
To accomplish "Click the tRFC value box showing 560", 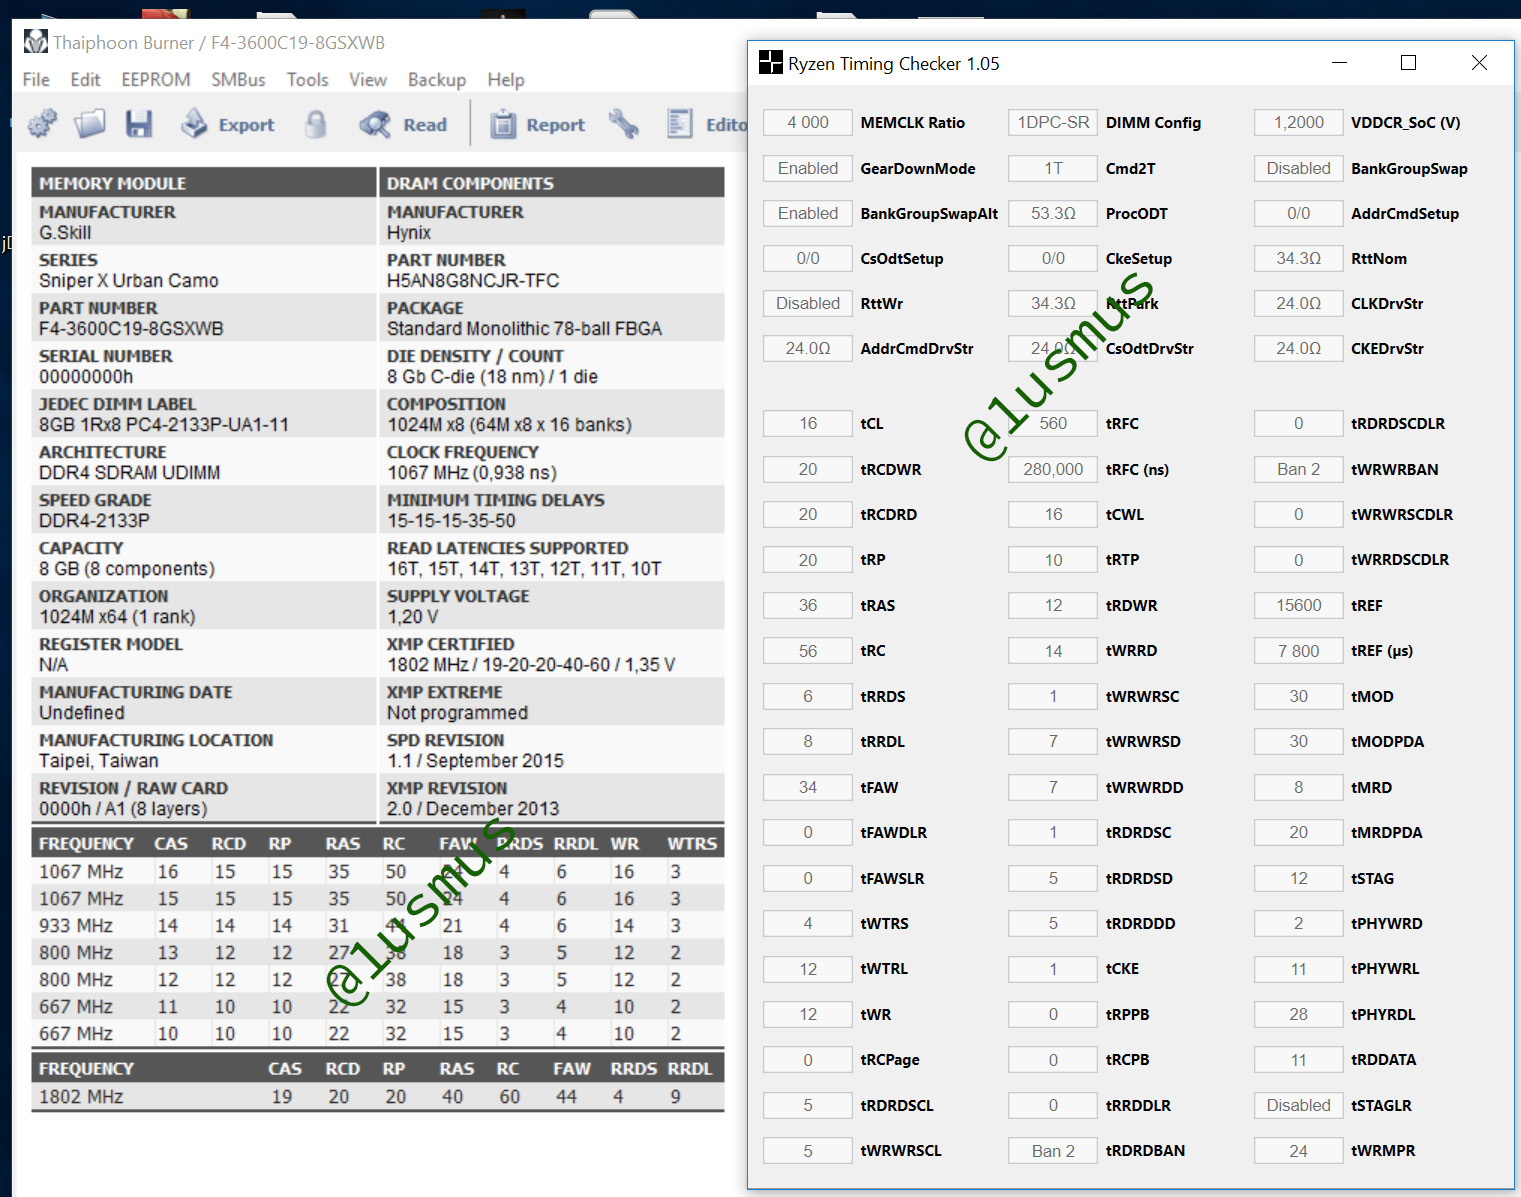I will (1053, 424).
